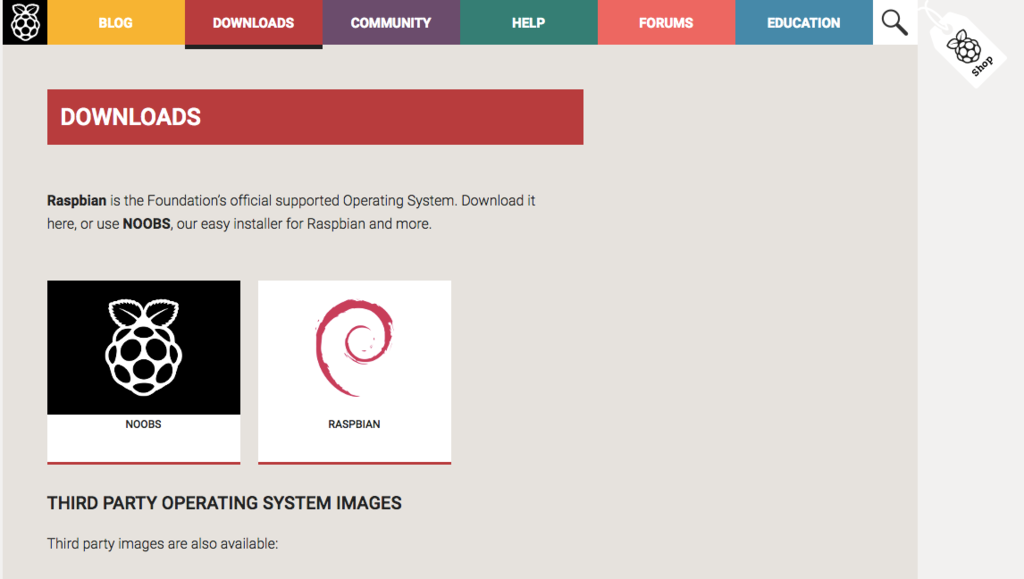Click the NOOBS raspberry logo thumbnail
Image resolution: width=1024 pixels, height=579 pixels.
[144, 347]
